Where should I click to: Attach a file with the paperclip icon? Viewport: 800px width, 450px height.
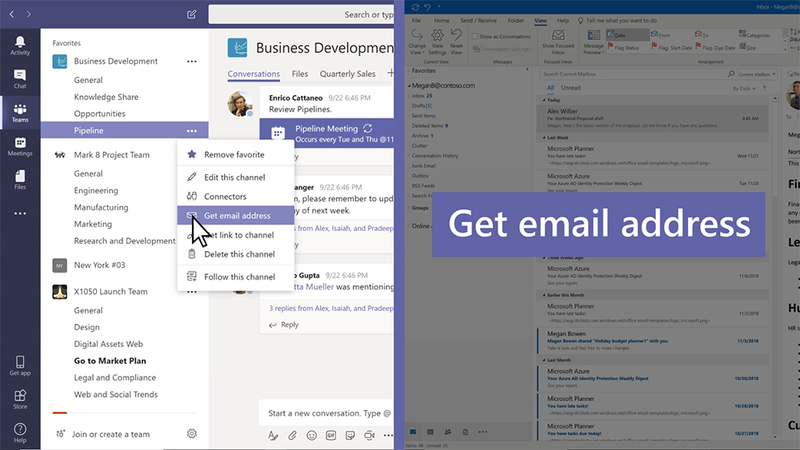pyautogui.click(x=293, y=436)
